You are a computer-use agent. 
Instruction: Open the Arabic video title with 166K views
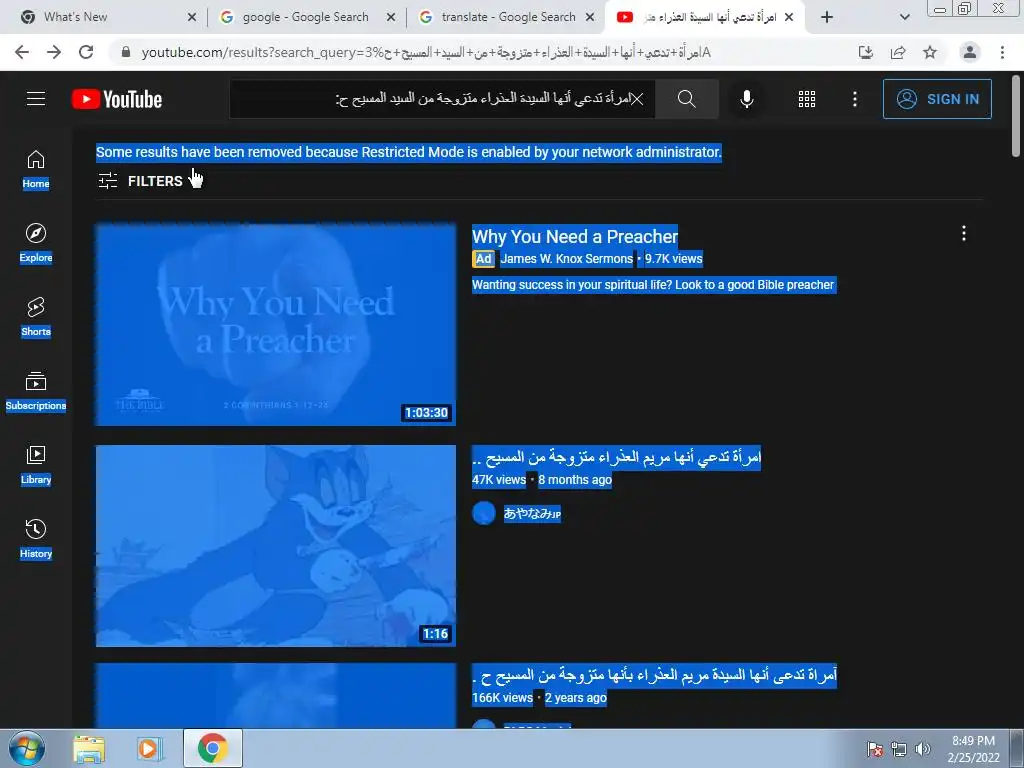point(654,675)
